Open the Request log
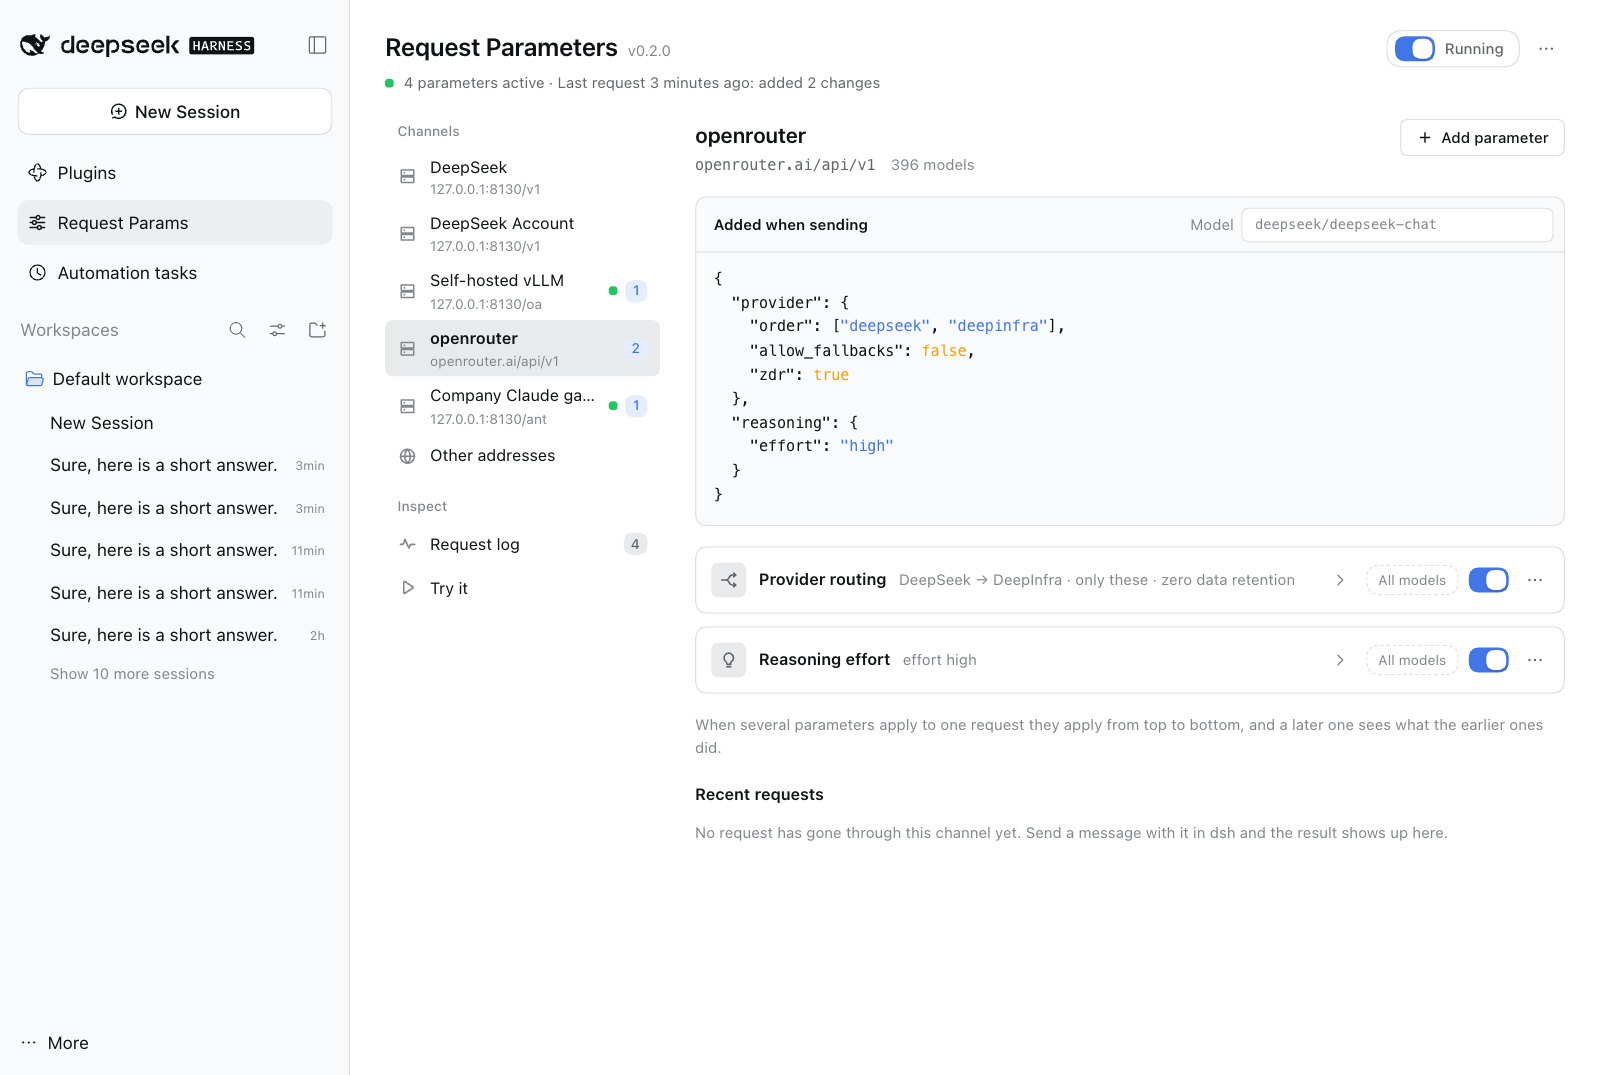Viewport: 1600px width, 1075px height. pyautogui.click(x=522, y=544)
